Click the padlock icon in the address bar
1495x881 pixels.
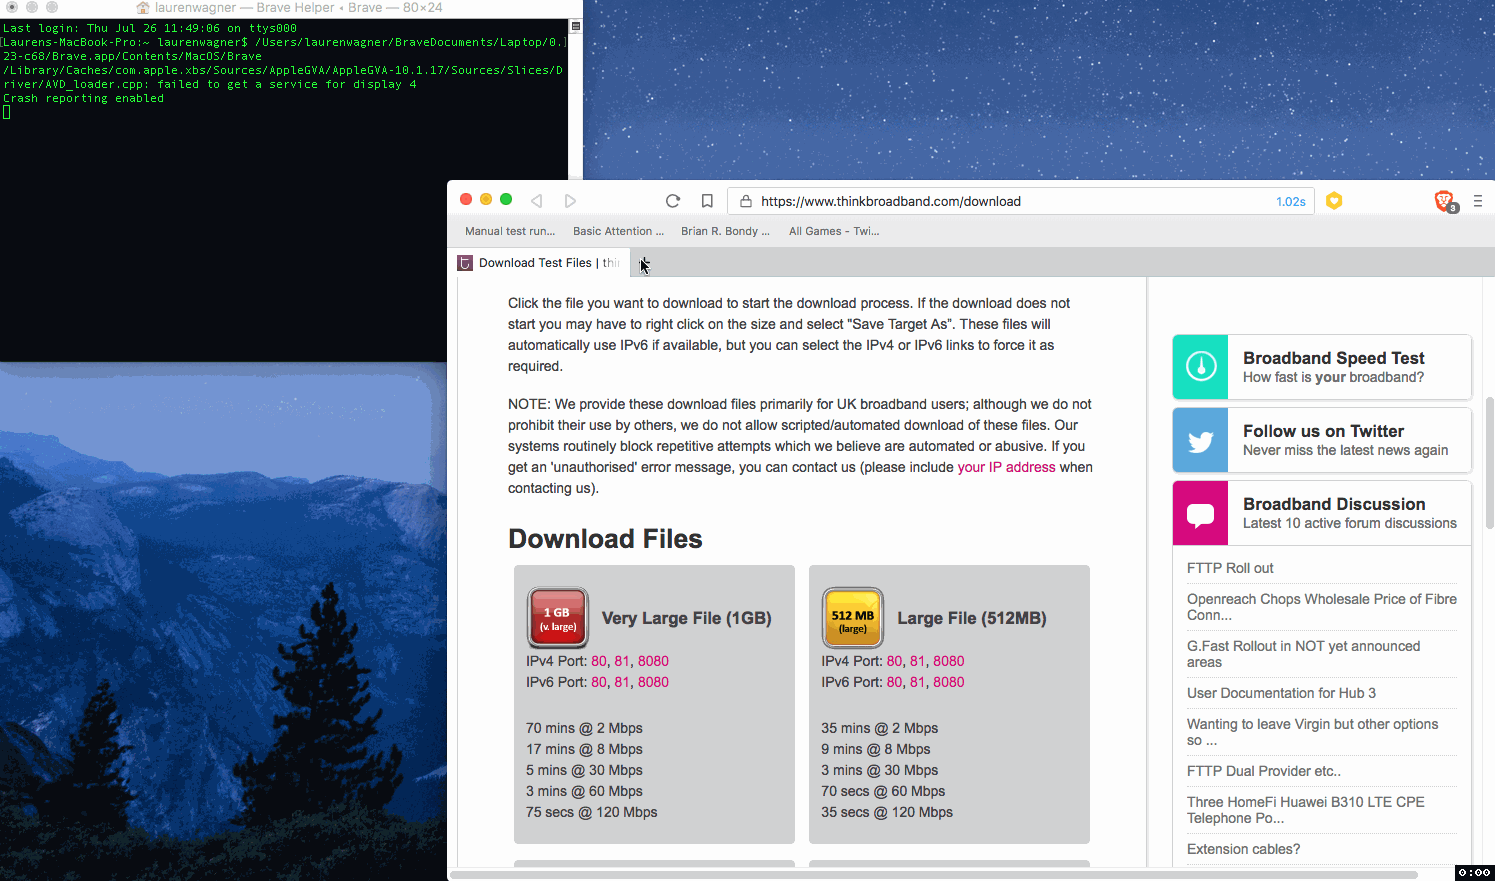746,201
